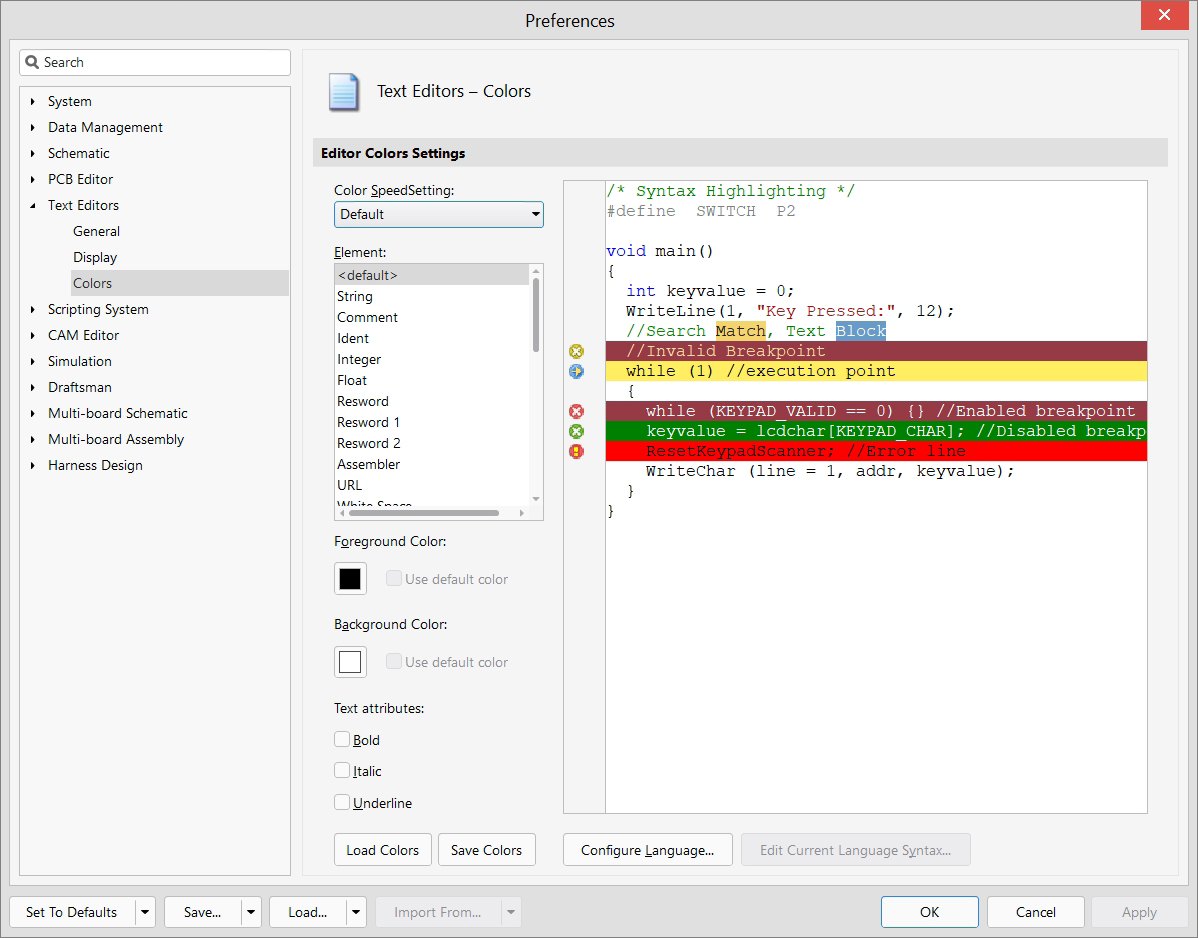The image size is (1198, 938).
Task: Expand the Simulation node
Action: tap(32, 361)
